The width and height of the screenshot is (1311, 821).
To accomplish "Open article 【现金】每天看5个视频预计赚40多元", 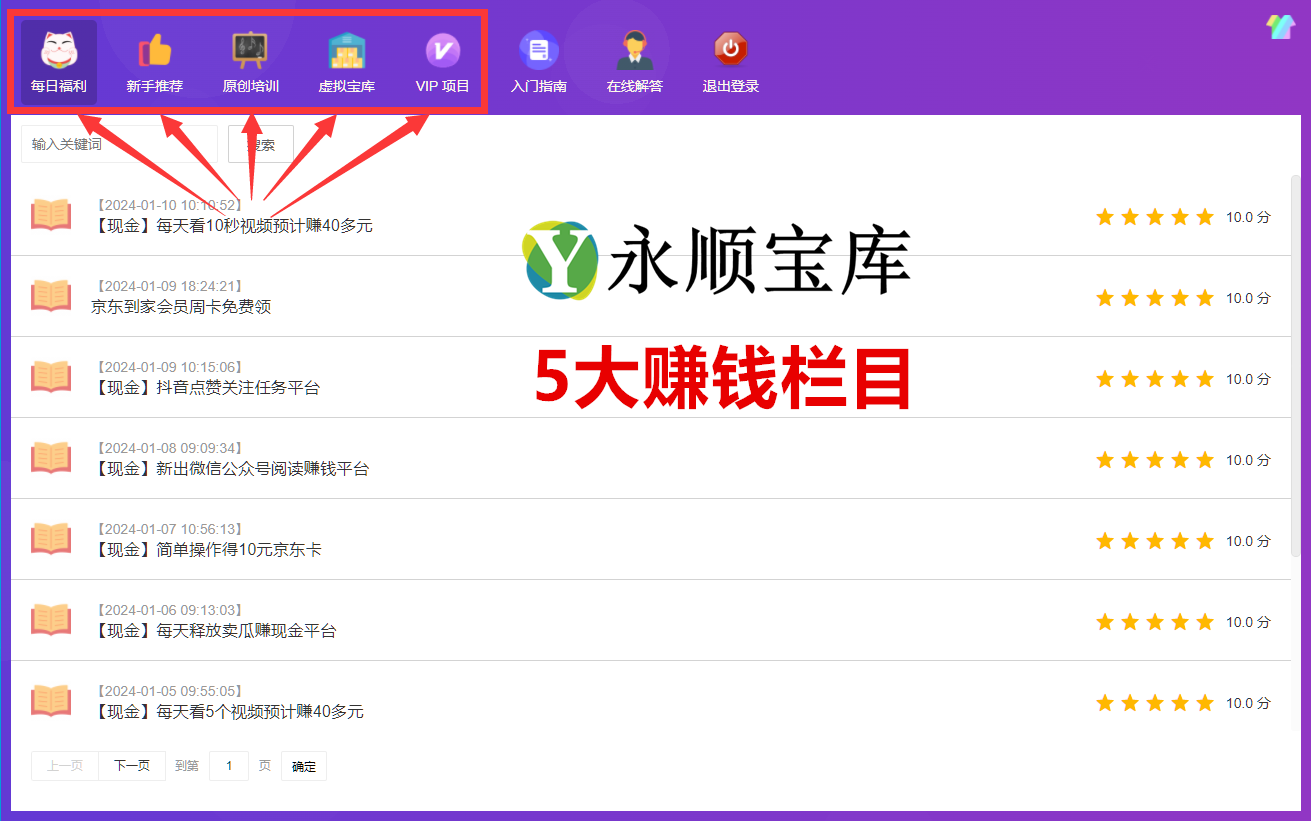I will (228, 712).
